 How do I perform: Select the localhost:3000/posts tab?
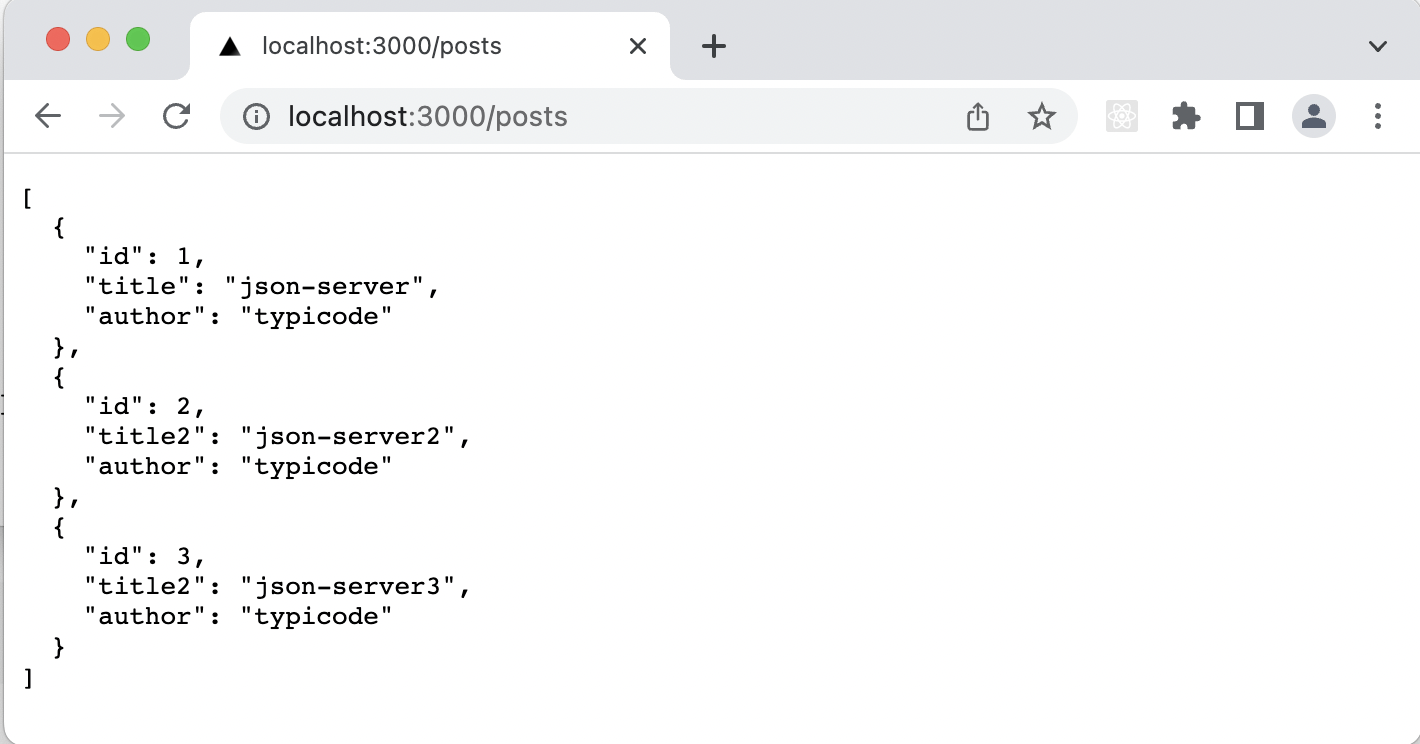(x=381, y=46)
